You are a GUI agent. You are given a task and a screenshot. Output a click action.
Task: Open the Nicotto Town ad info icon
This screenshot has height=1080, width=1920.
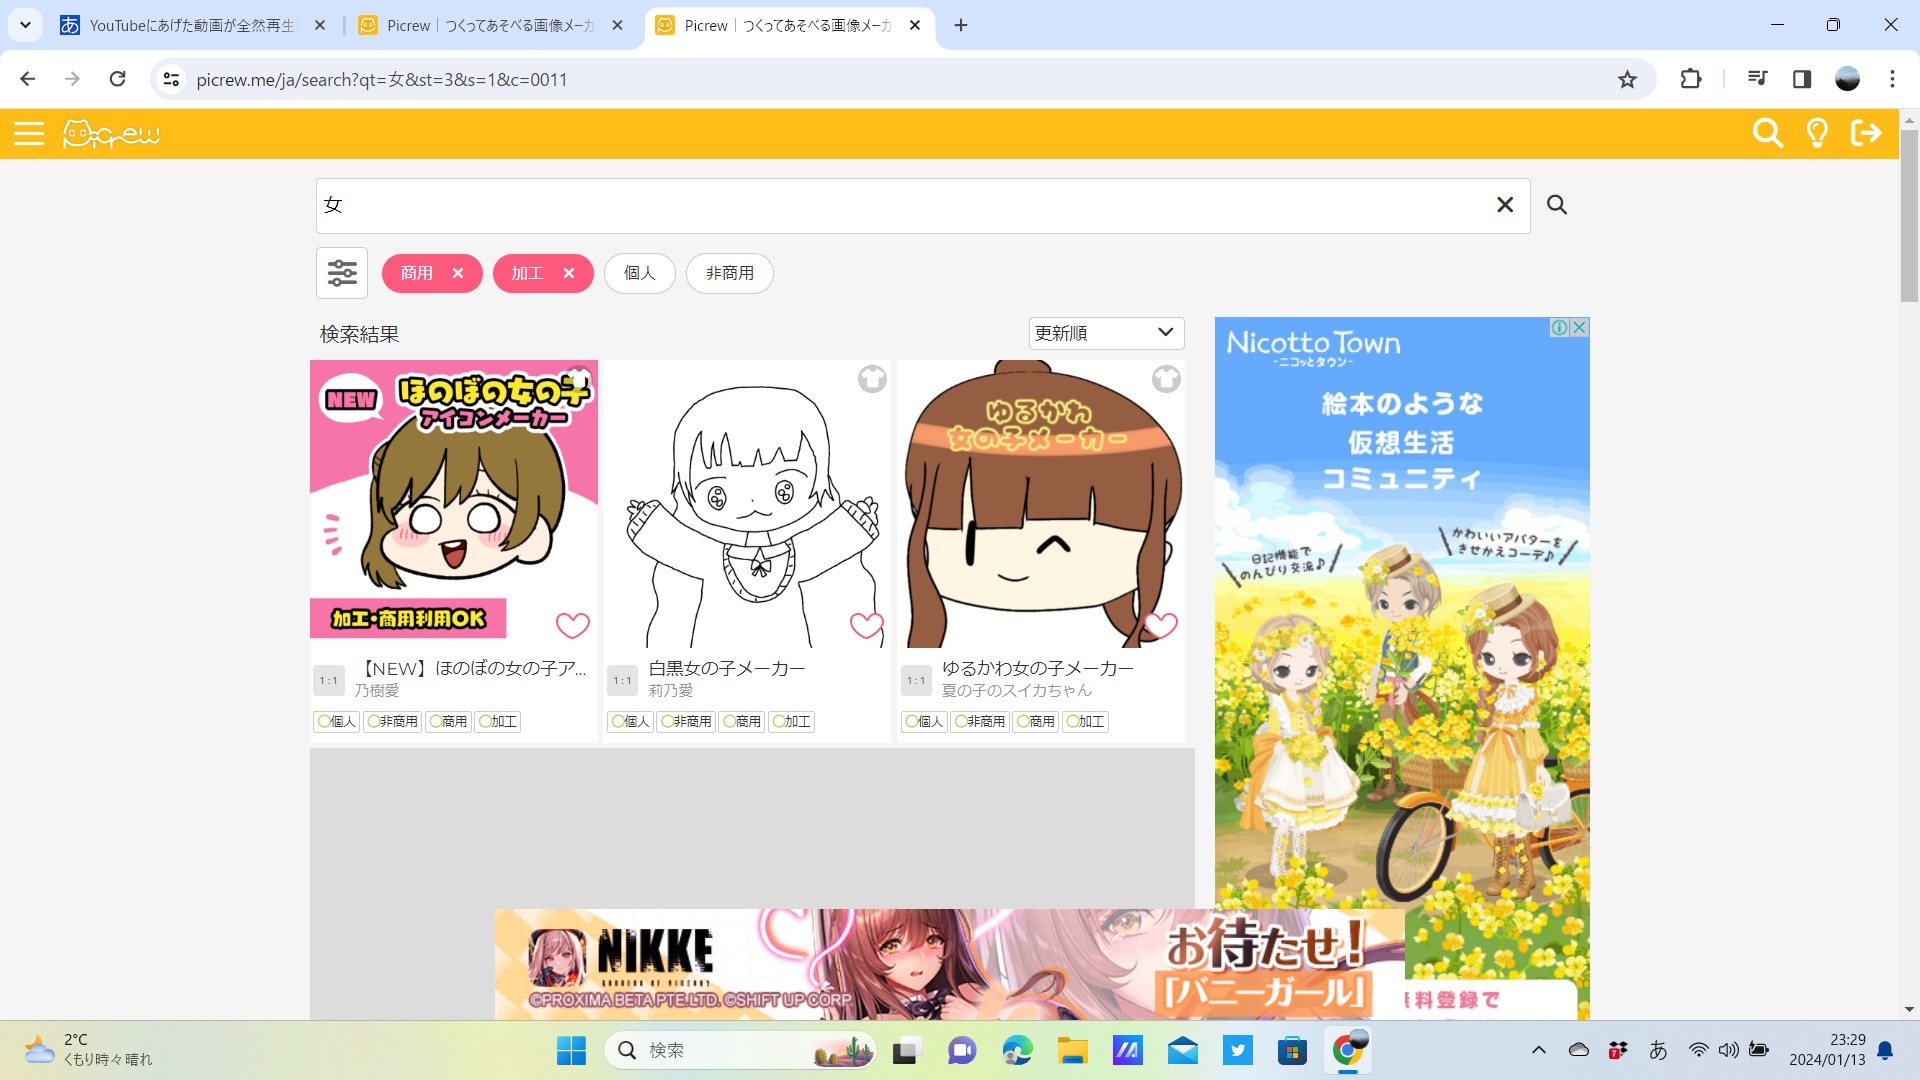[x=1559, y=327]
